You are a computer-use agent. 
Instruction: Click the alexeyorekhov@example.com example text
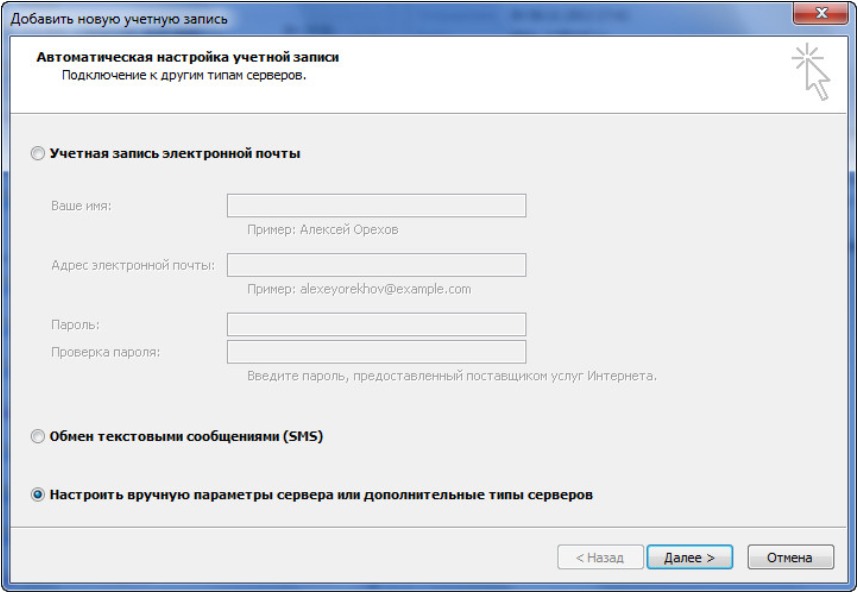coord(385,289)
